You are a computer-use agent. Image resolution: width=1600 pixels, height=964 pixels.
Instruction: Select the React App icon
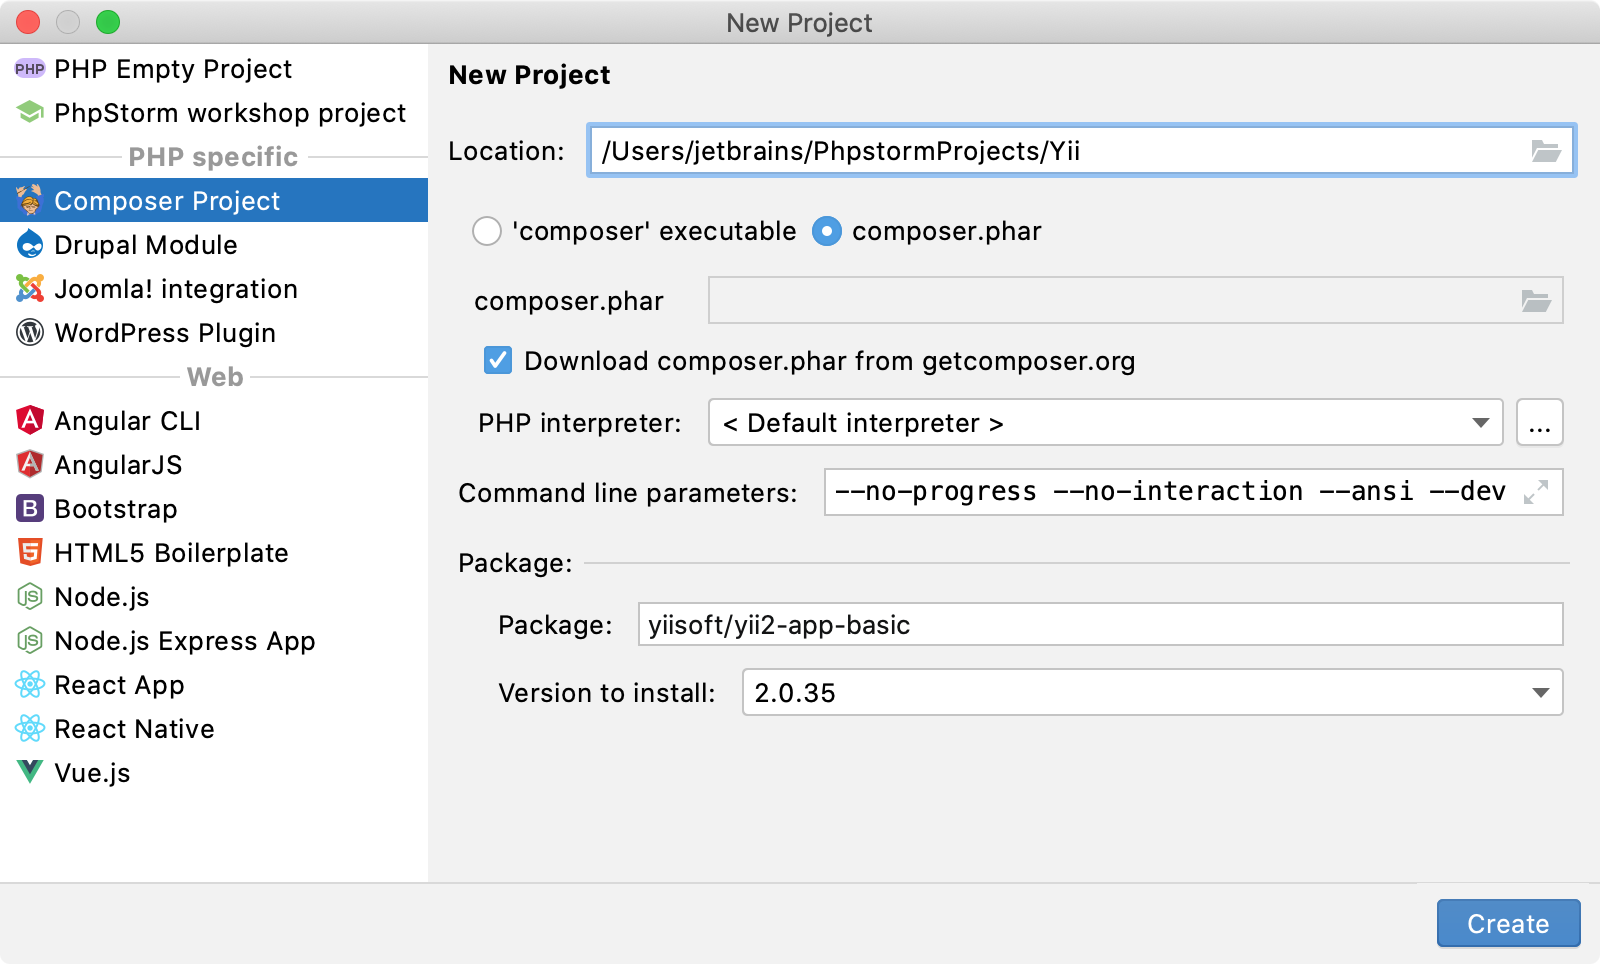[x=30, y=685]
